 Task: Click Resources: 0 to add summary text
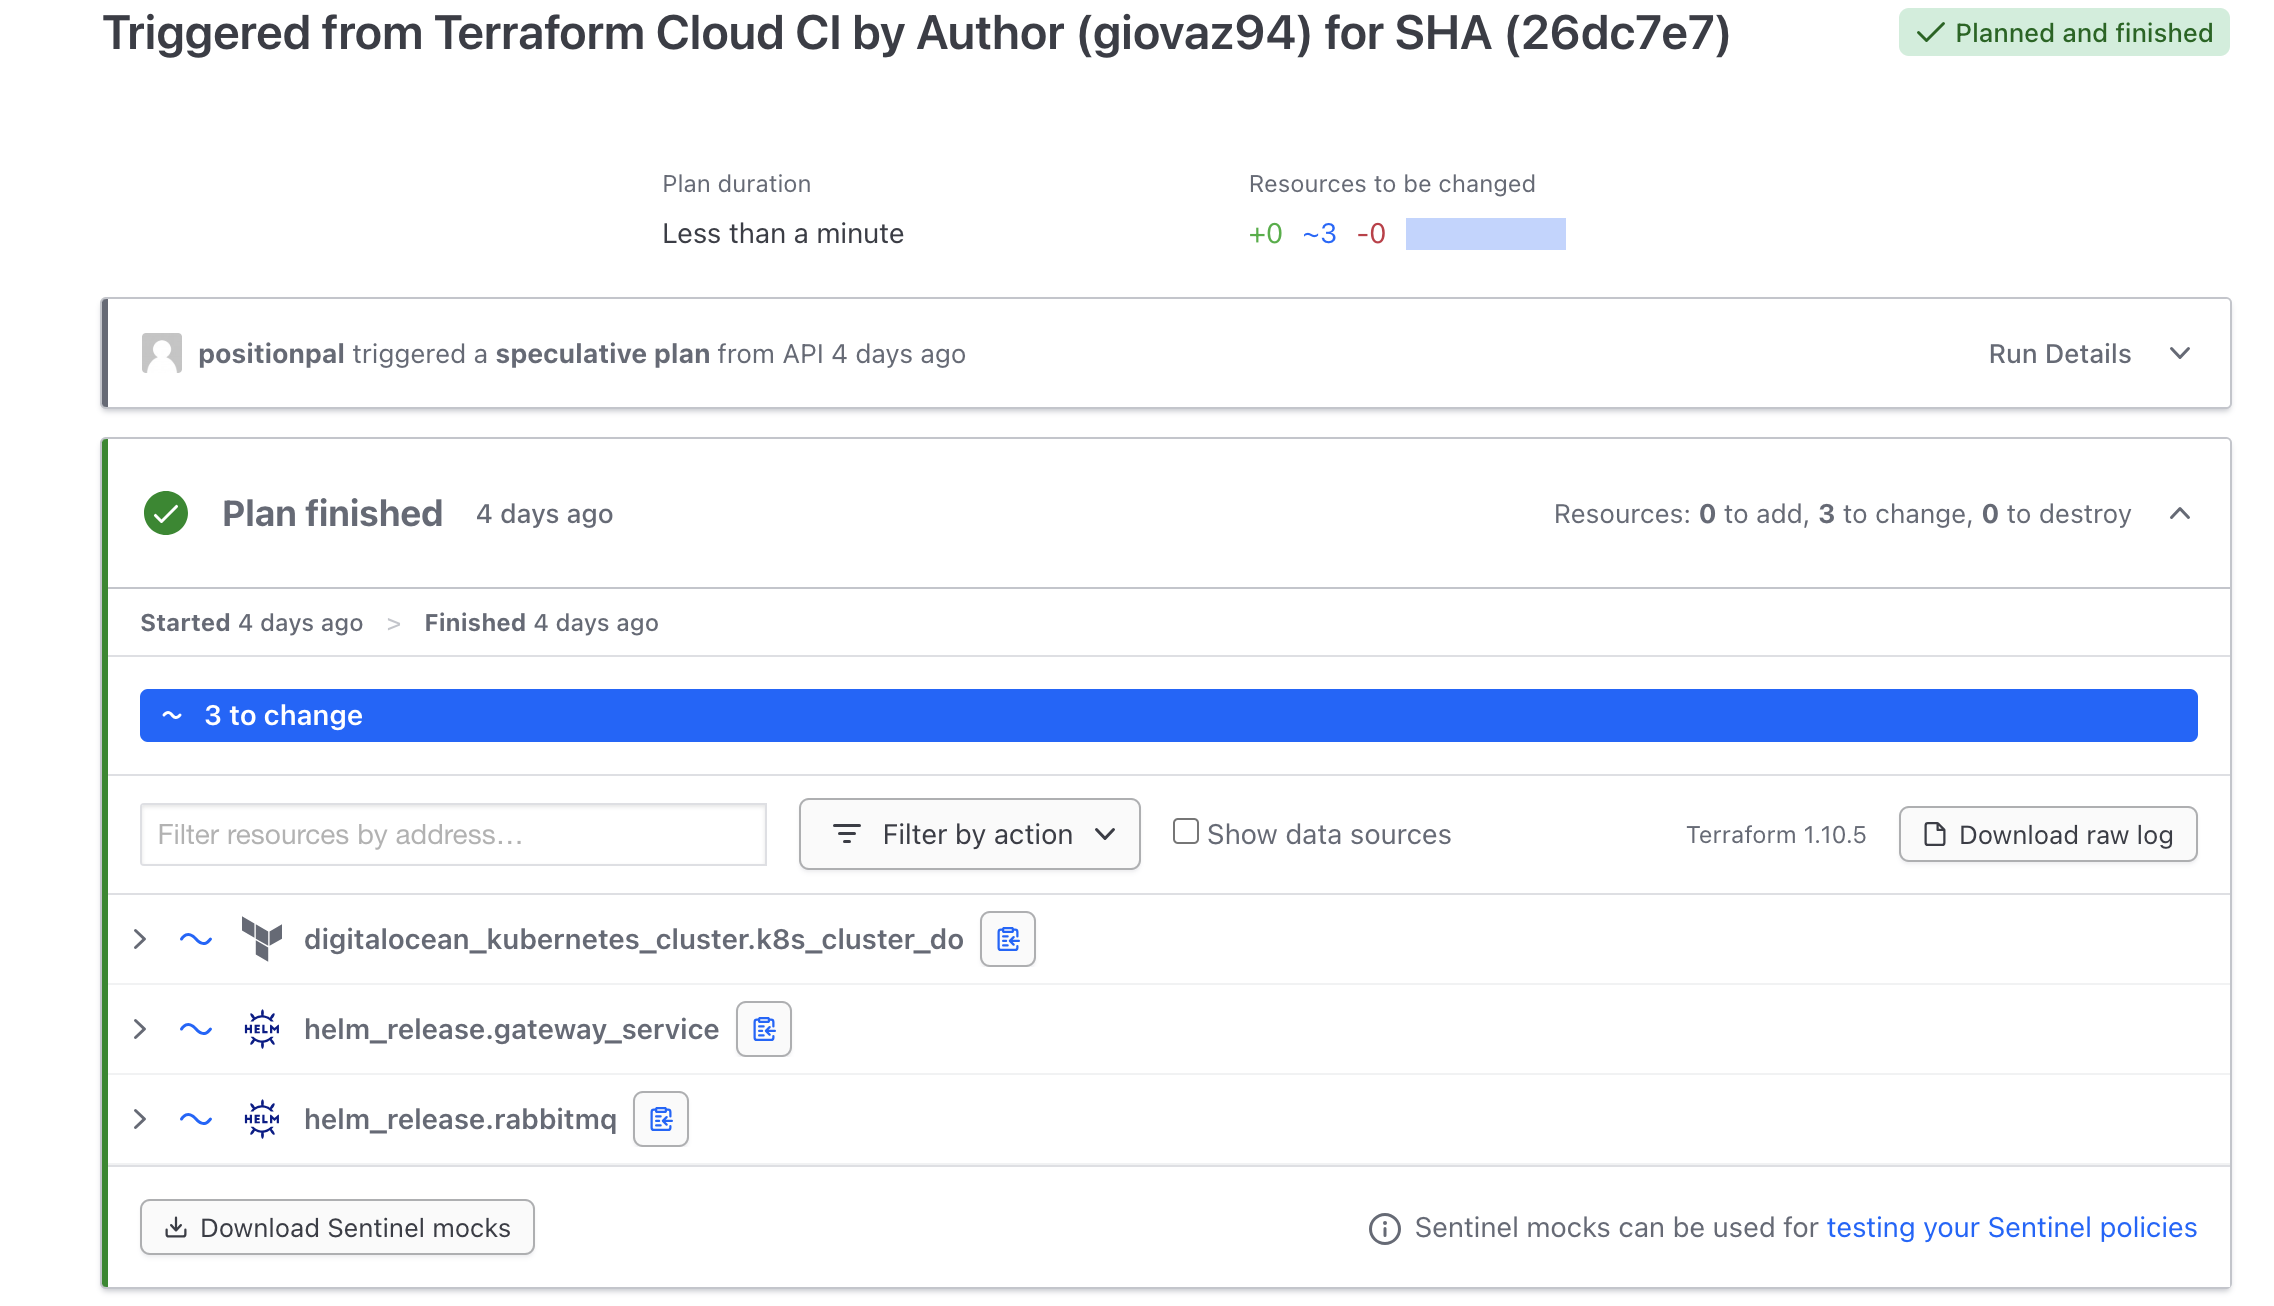point(1842,514)
